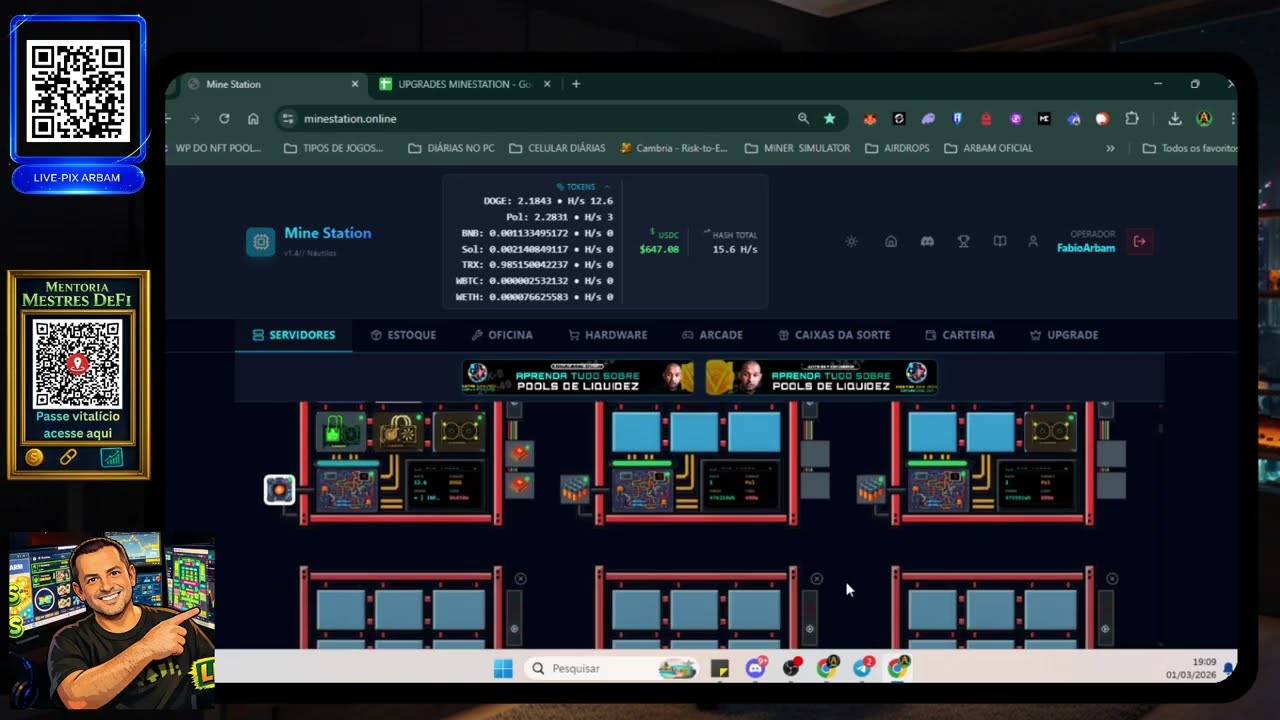
Task: Click the stats monitor in second rack
Action: tap(738, 486)
